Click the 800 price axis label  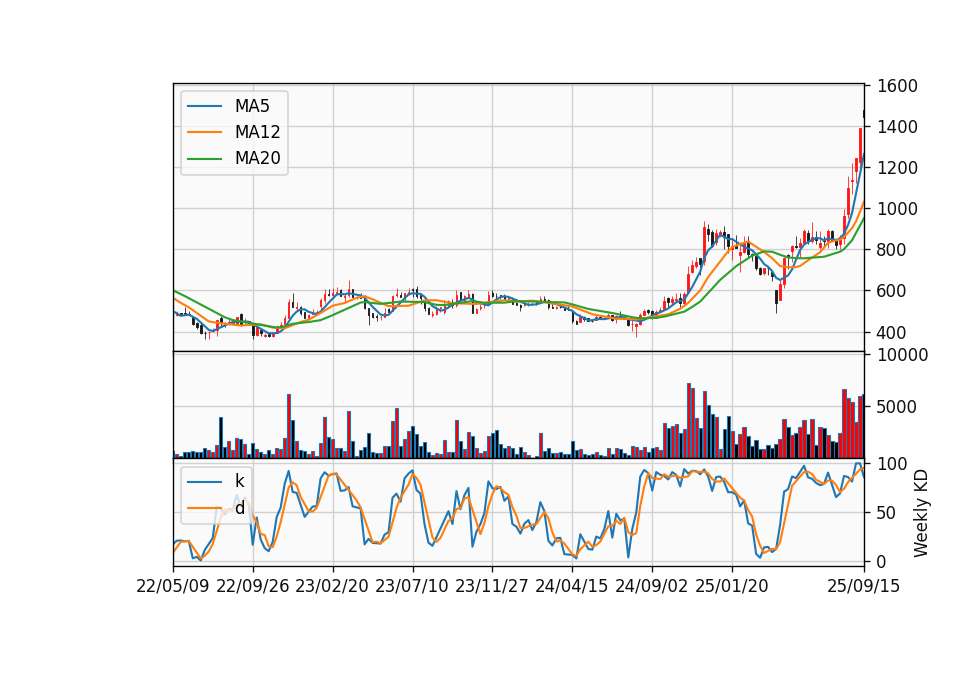coord(893,250)
